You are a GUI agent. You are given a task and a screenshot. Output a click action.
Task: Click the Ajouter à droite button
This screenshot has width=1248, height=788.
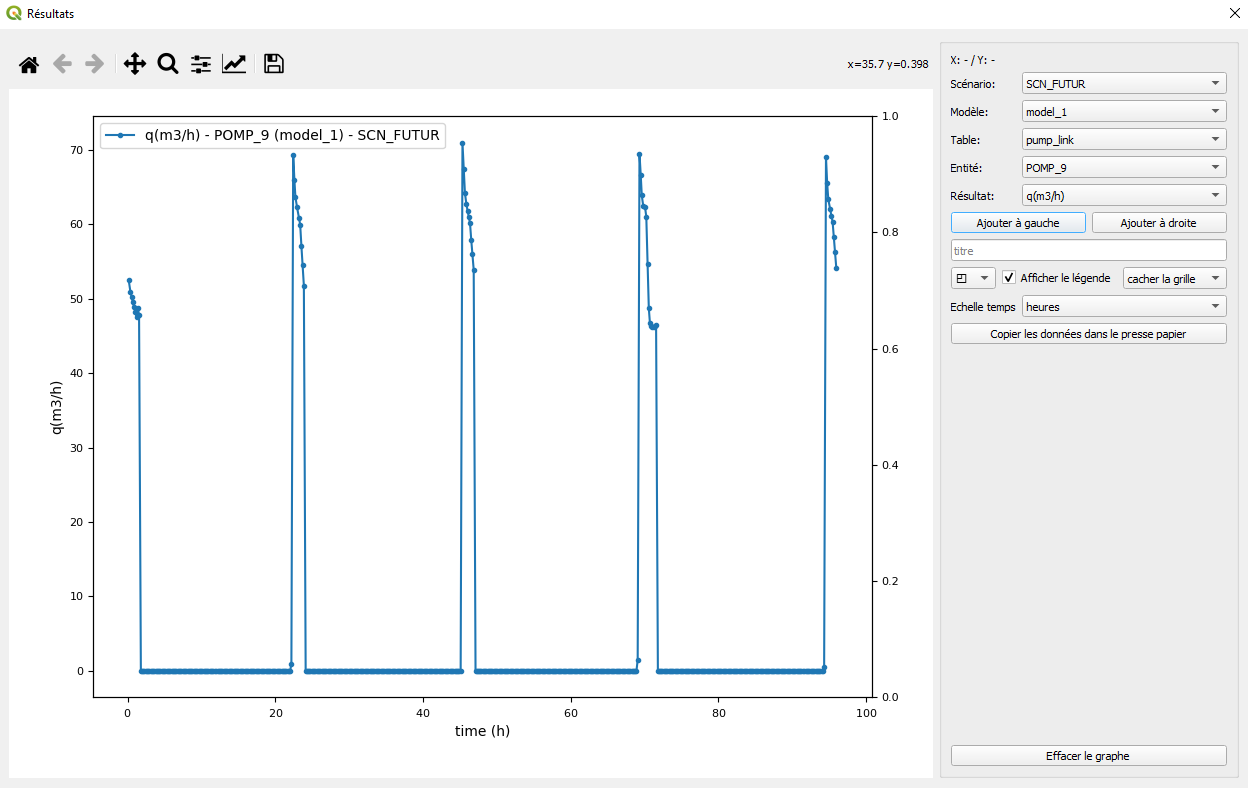point(1159,223)
